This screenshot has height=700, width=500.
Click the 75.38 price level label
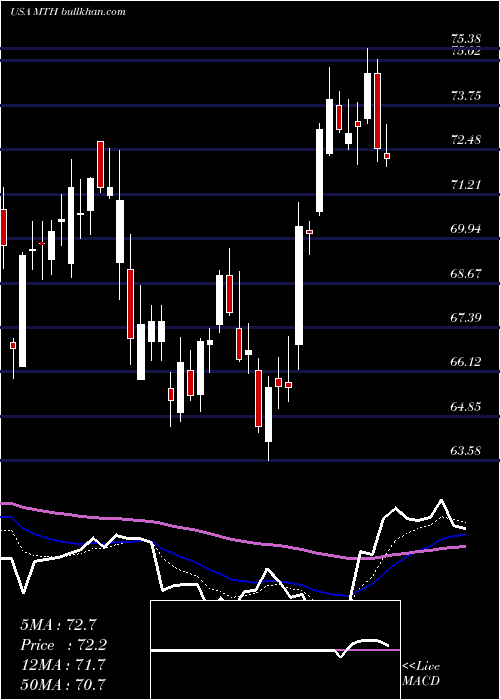tap(467, 41)
